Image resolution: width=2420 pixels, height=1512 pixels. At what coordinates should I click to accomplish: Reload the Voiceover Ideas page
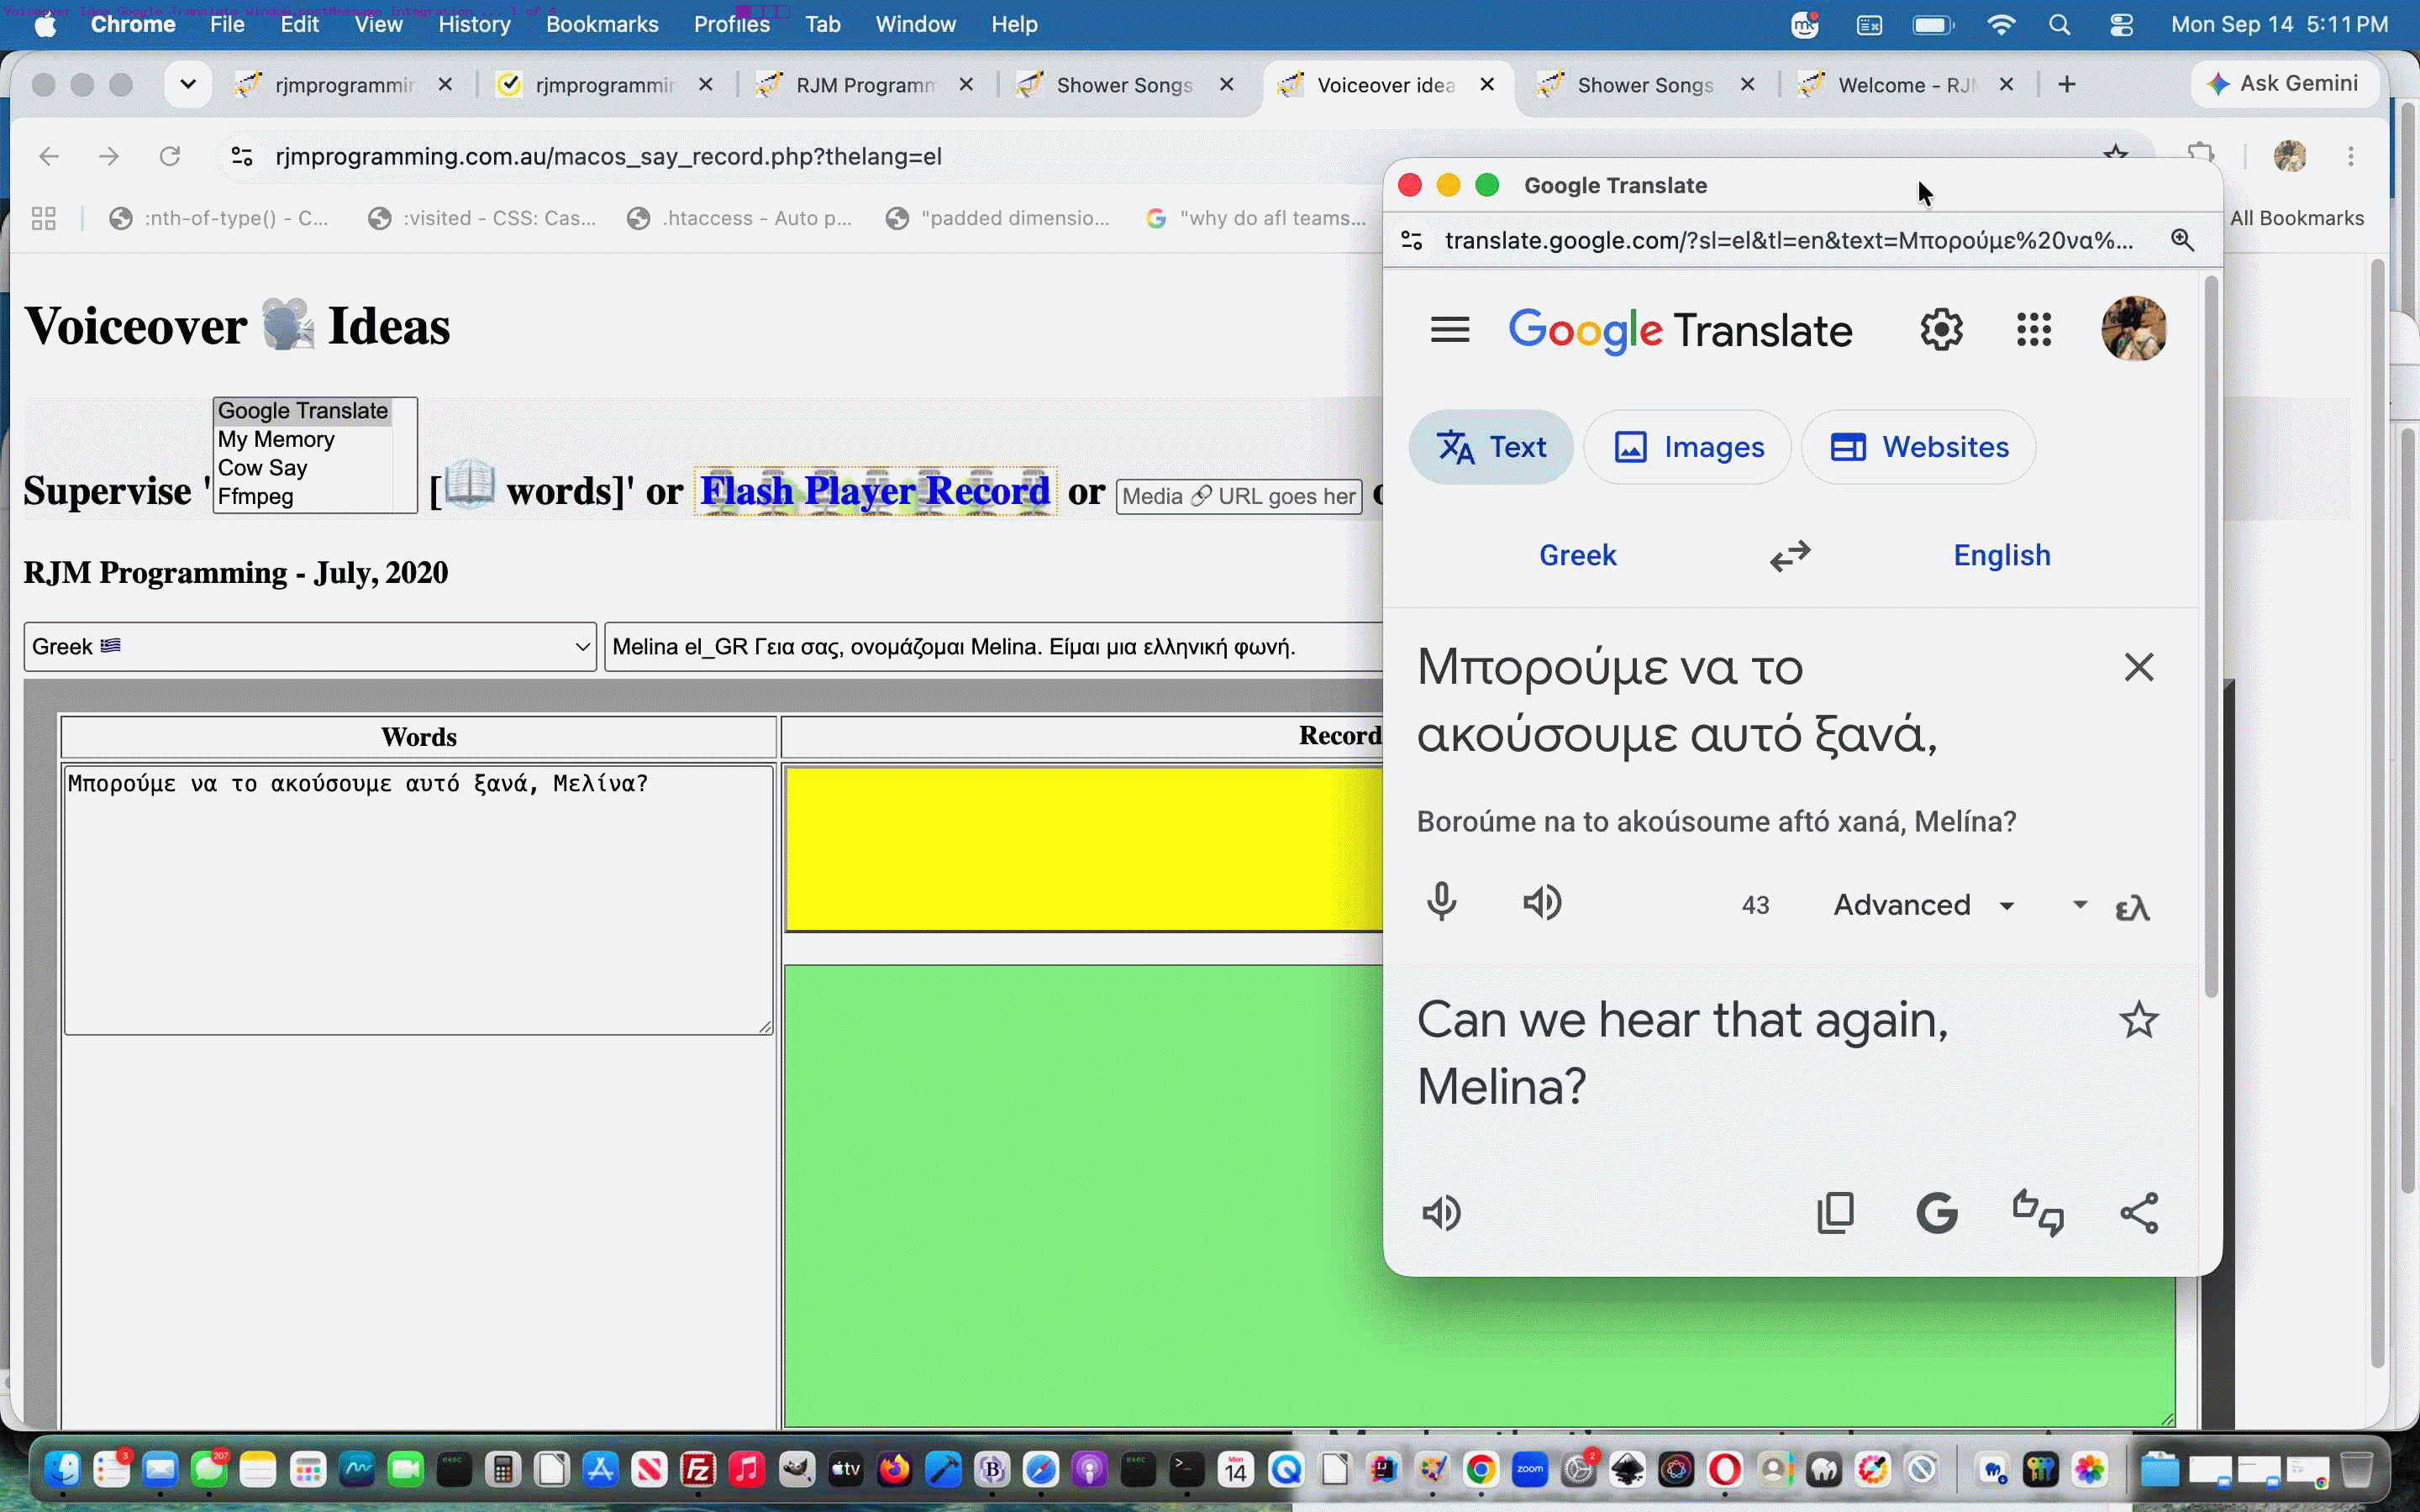(170, 156)
